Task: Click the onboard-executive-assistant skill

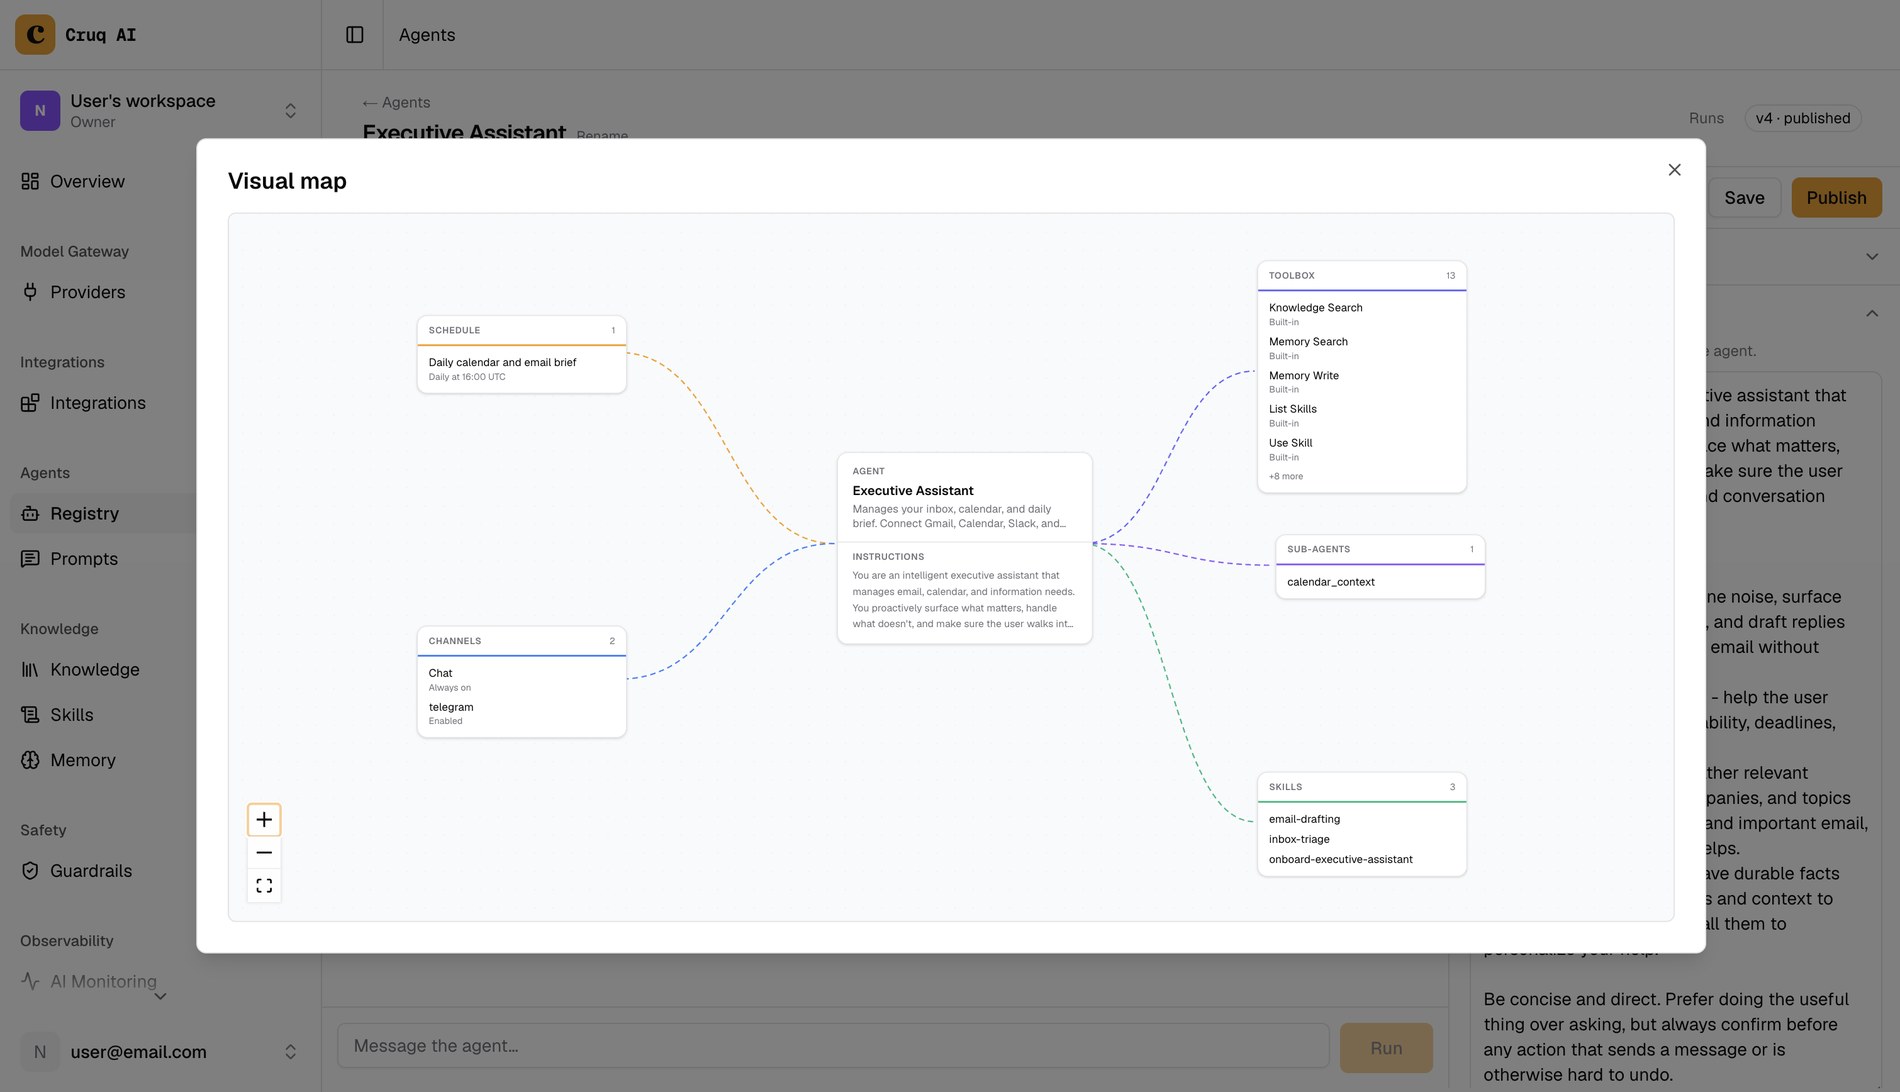Action: 1340,860
